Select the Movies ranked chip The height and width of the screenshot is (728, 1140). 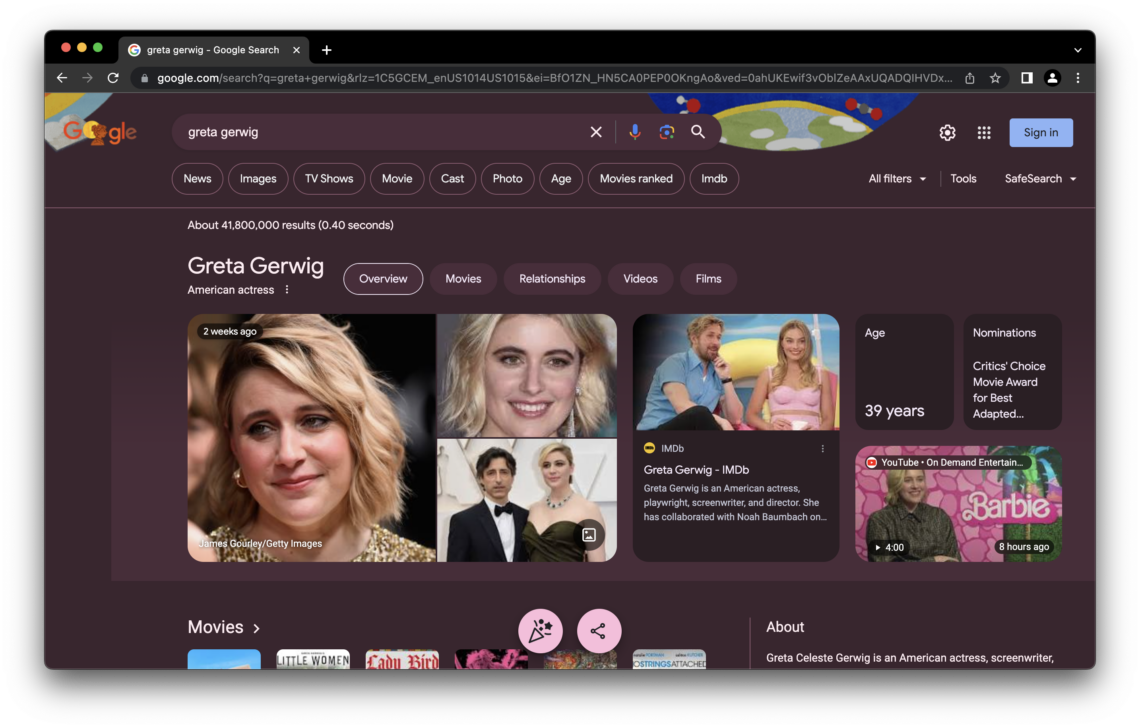point(636,179)
